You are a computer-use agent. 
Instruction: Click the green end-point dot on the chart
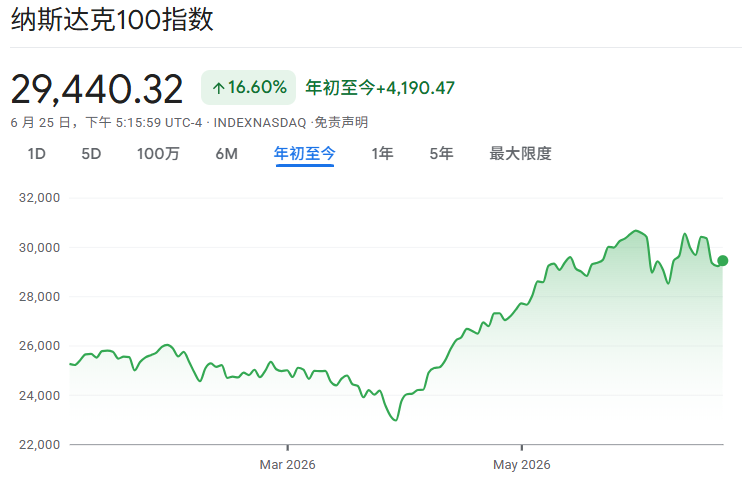pyautogui.click(x=723, y=260)
